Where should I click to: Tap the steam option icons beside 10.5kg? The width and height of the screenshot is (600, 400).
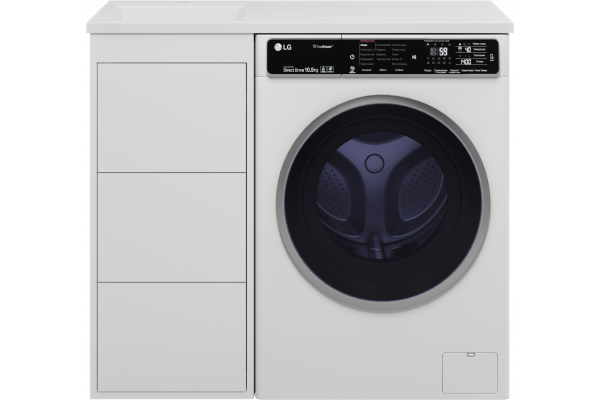click(327, 69)
